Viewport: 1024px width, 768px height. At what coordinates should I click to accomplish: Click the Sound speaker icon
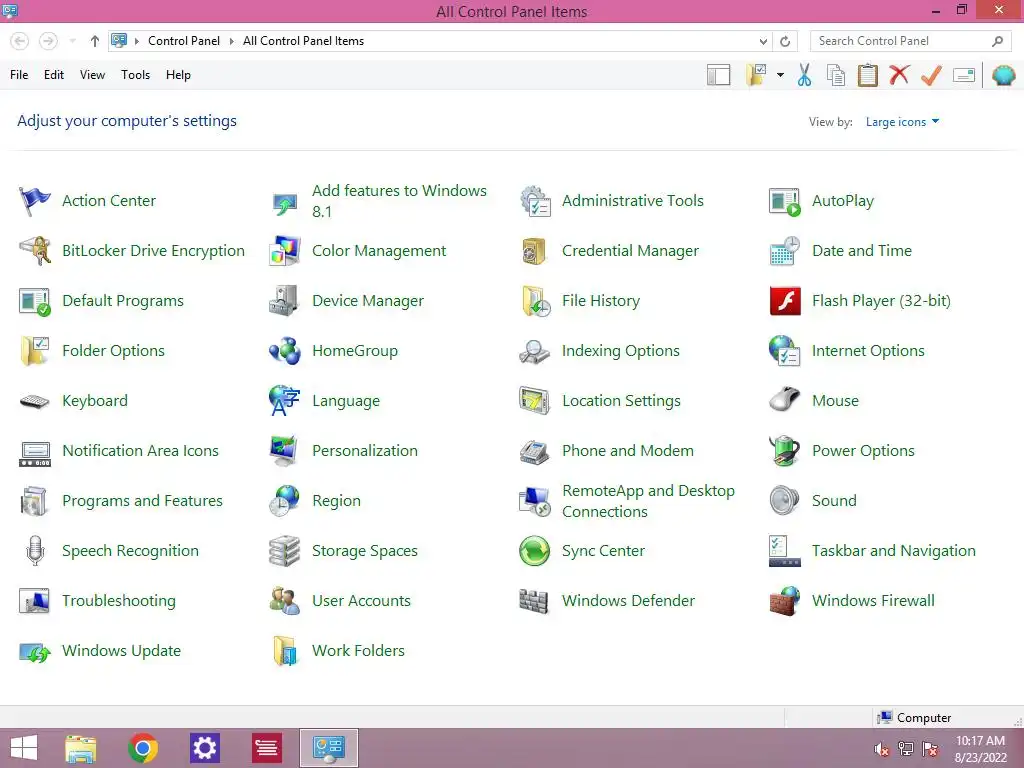pos(784,501)
